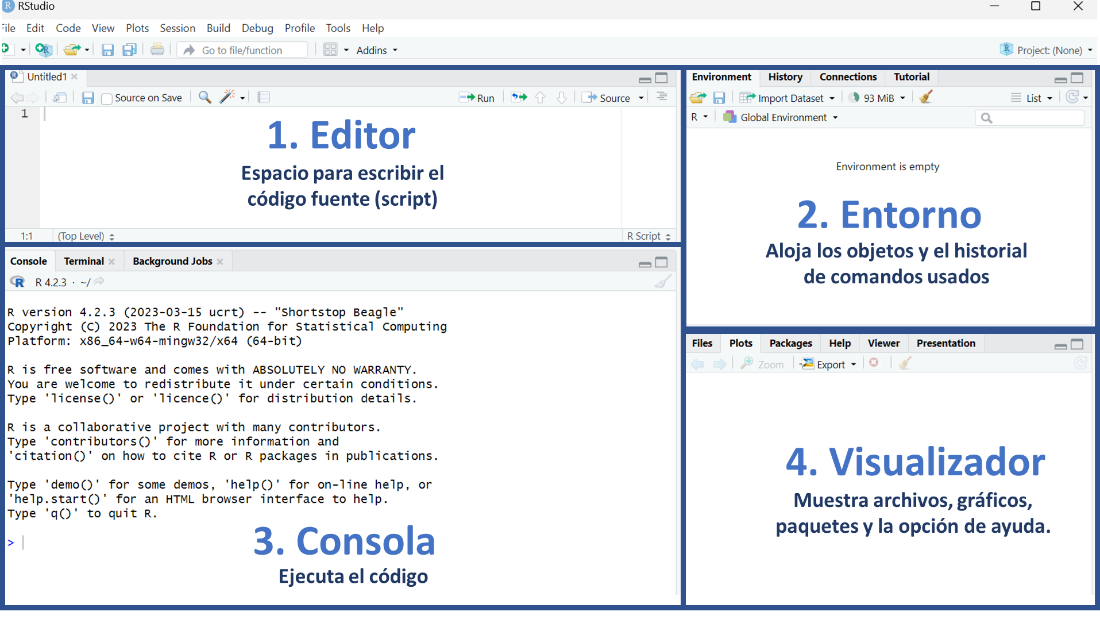
Task: Click the Load workspace folder icon in Environment pane
Action: 698,98
